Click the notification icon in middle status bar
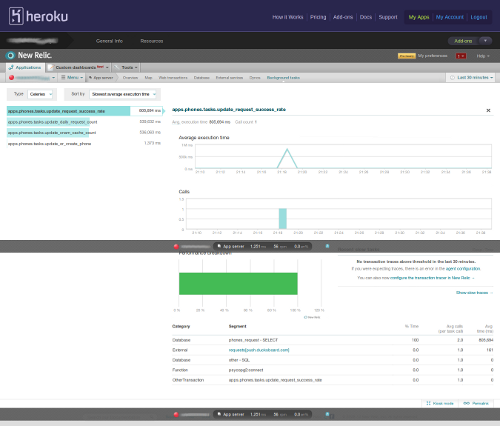Image resolution: width=500 pixels, height=426 pixels. (327, 246)
